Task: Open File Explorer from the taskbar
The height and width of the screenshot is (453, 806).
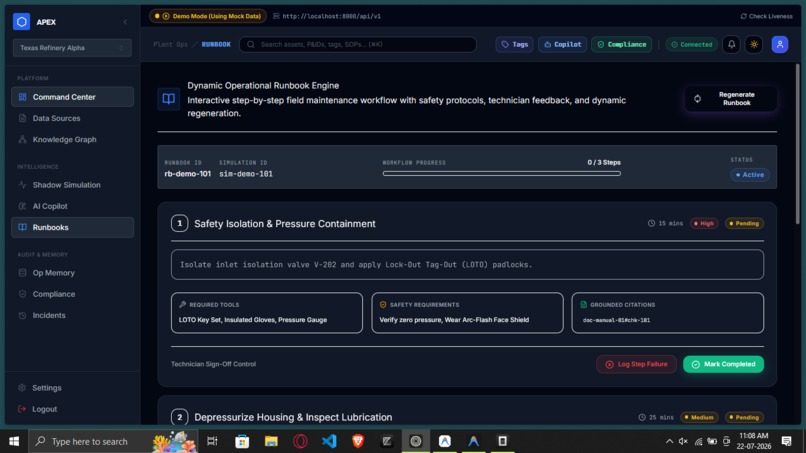Action: click(271, 441)
